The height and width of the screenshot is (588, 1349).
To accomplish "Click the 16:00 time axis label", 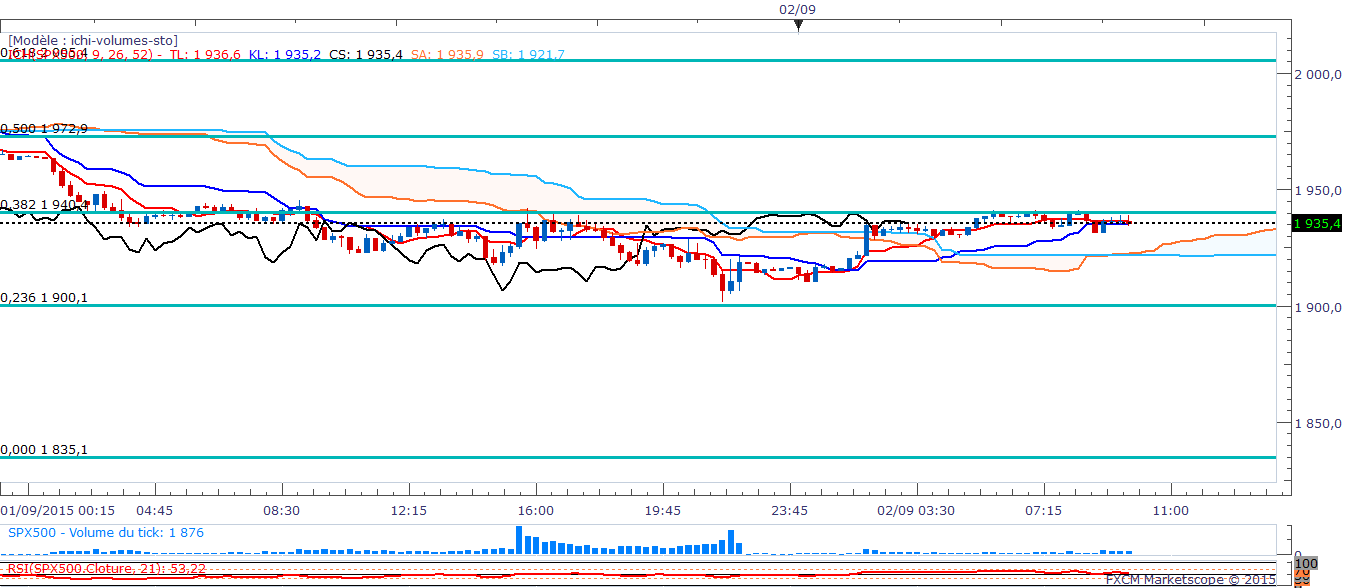I will (536, 510).
